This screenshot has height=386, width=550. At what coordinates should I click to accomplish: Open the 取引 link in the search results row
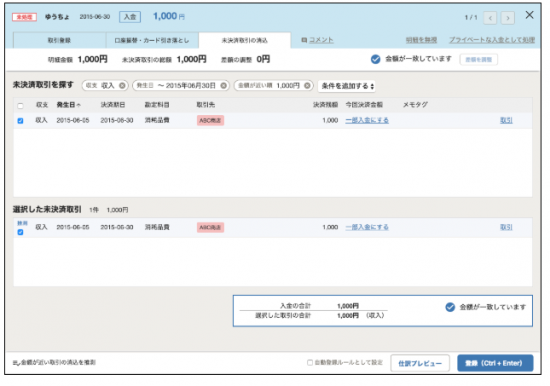(x=506, y=120)
